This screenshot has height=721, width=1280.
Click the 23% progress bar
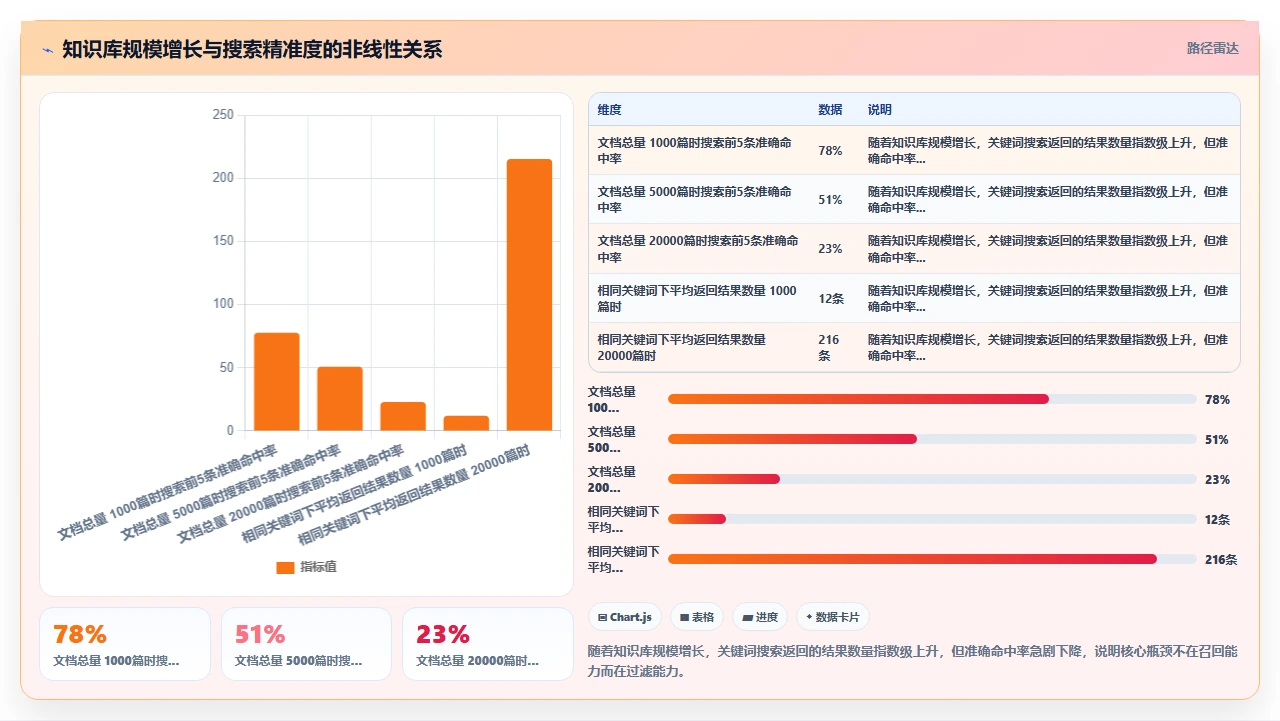pos(932,479)
